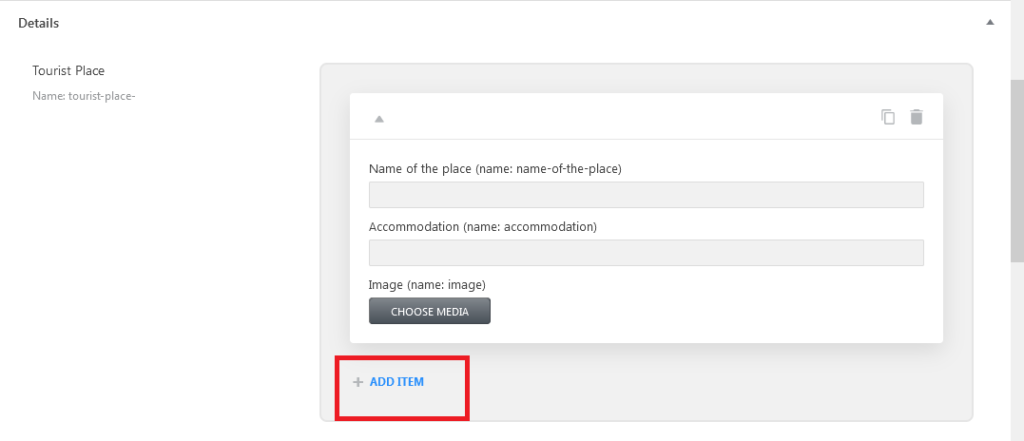Click blank area of the white item card
This screenshot has width=1024, height=441.
(718, 307)
